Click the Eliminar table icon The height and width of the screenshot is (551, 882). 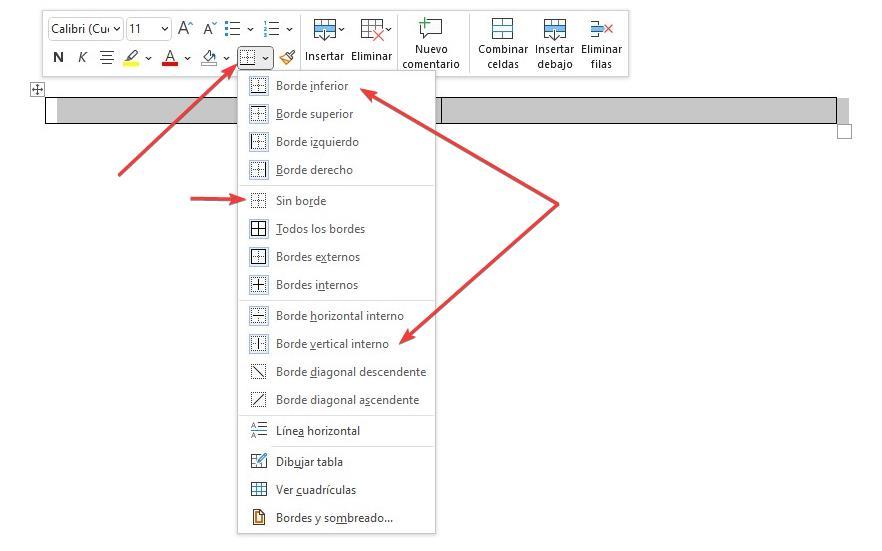(372, 29)
